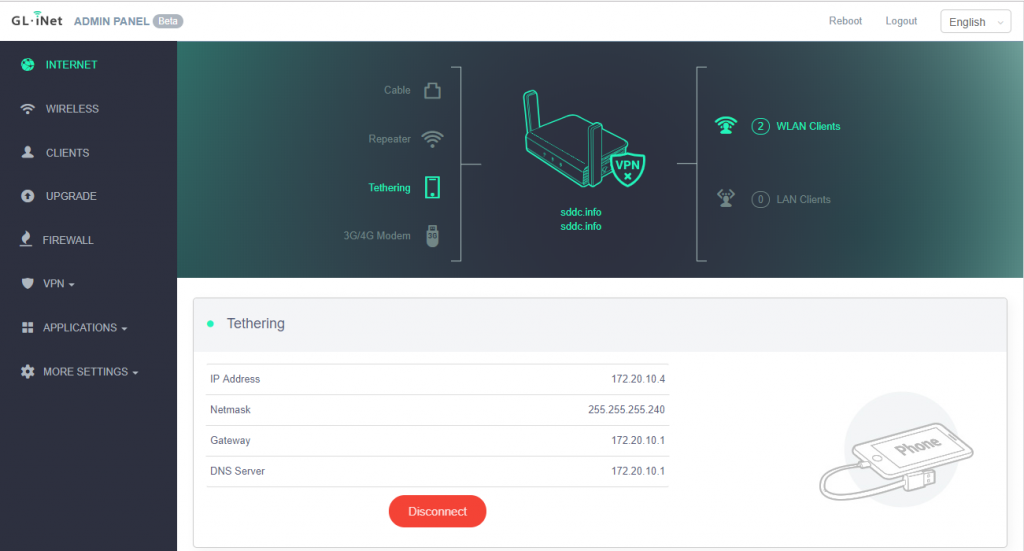Click the router device illustration

pos(565,140)
